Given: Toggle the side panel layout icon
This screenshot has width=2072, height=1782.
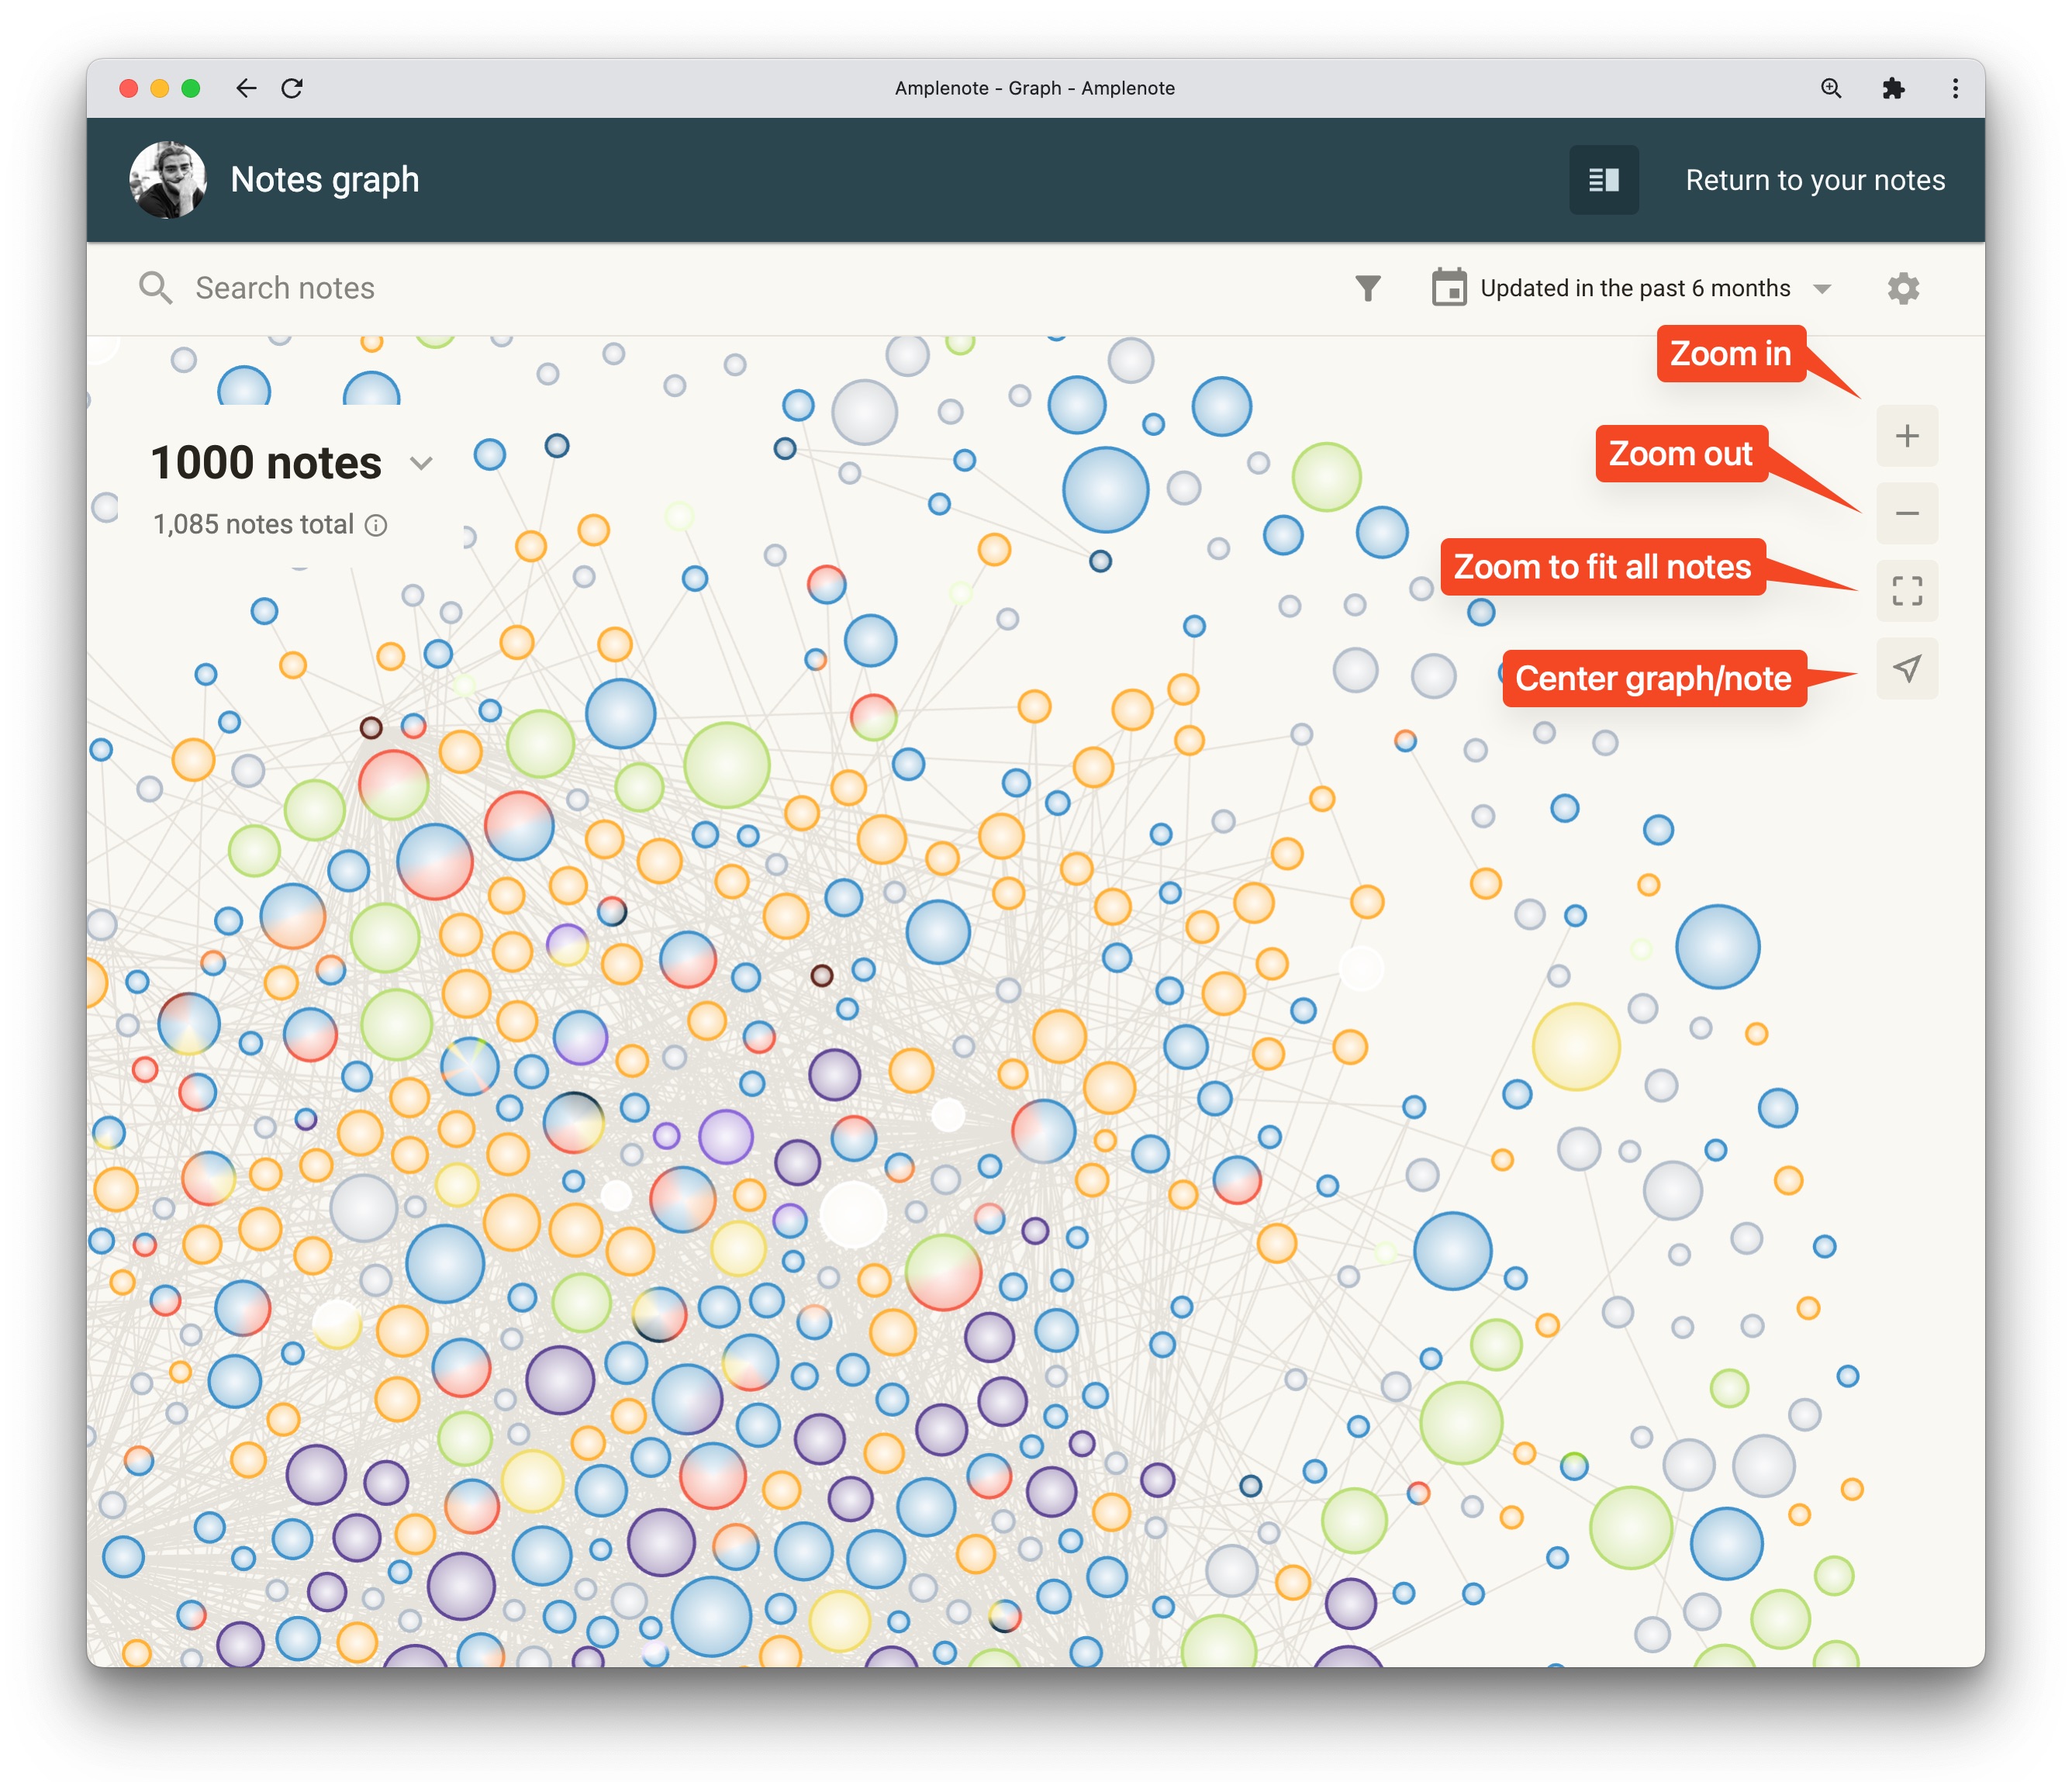Looking at the screenshot, I should click(1603, 180).
